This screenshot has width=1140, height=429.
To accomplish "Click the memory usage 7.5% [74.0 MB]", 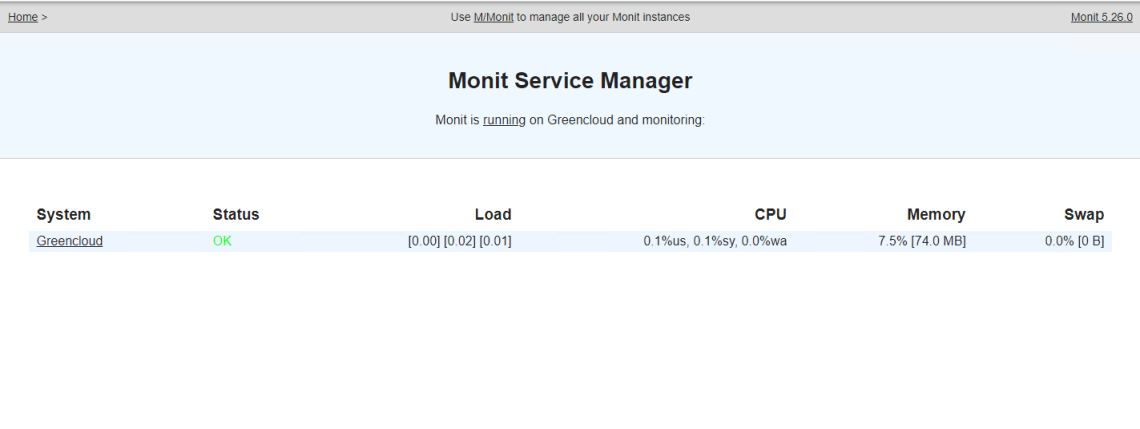I will coord(922,241).
